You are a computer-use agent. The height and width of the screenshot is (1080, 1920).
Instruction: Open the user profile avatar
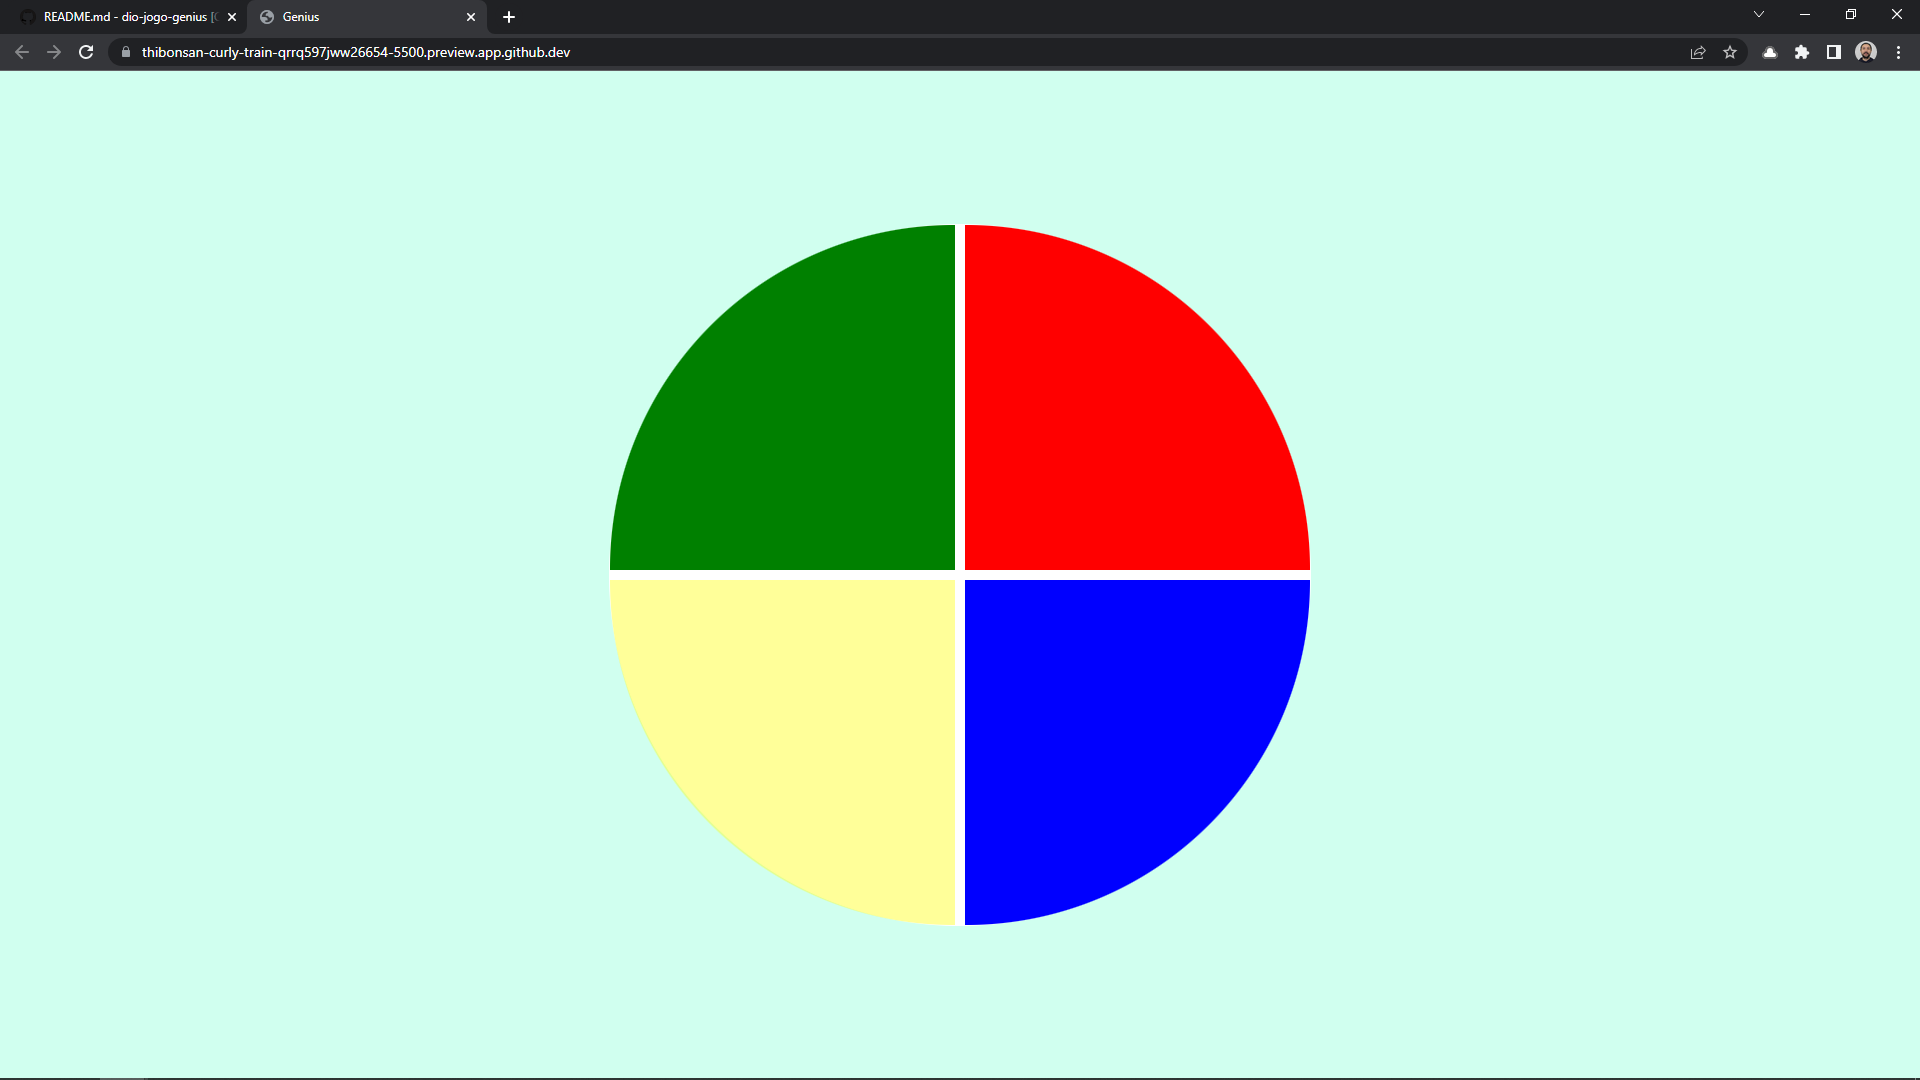(x=1866, y=52)
